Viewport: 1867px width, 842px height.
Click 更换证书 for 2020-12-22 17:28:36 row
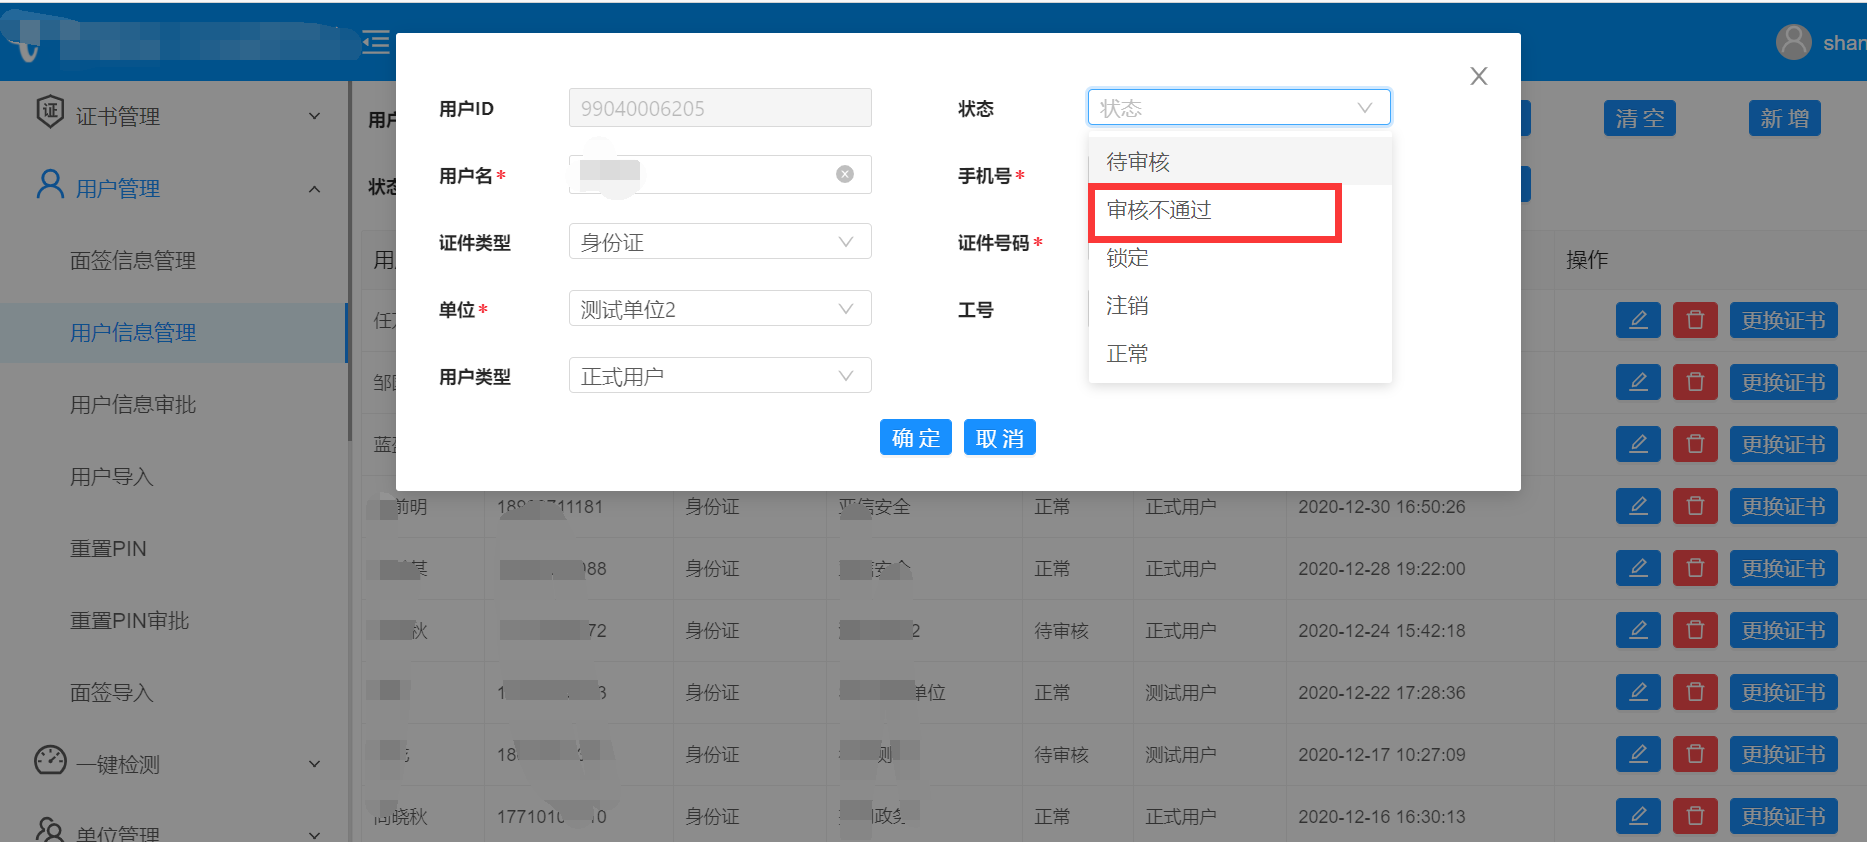[x=1782, y=692]
